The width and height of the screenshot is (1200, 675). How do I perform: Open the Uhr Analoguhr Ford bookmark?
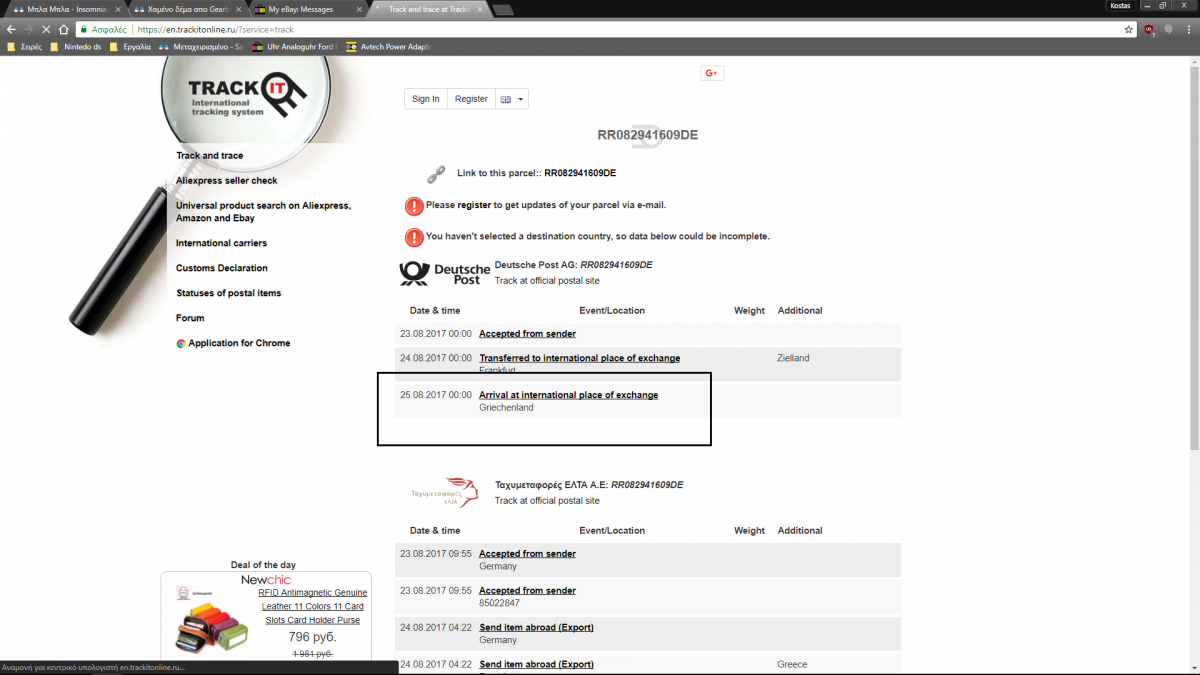[x=294, y=46]
